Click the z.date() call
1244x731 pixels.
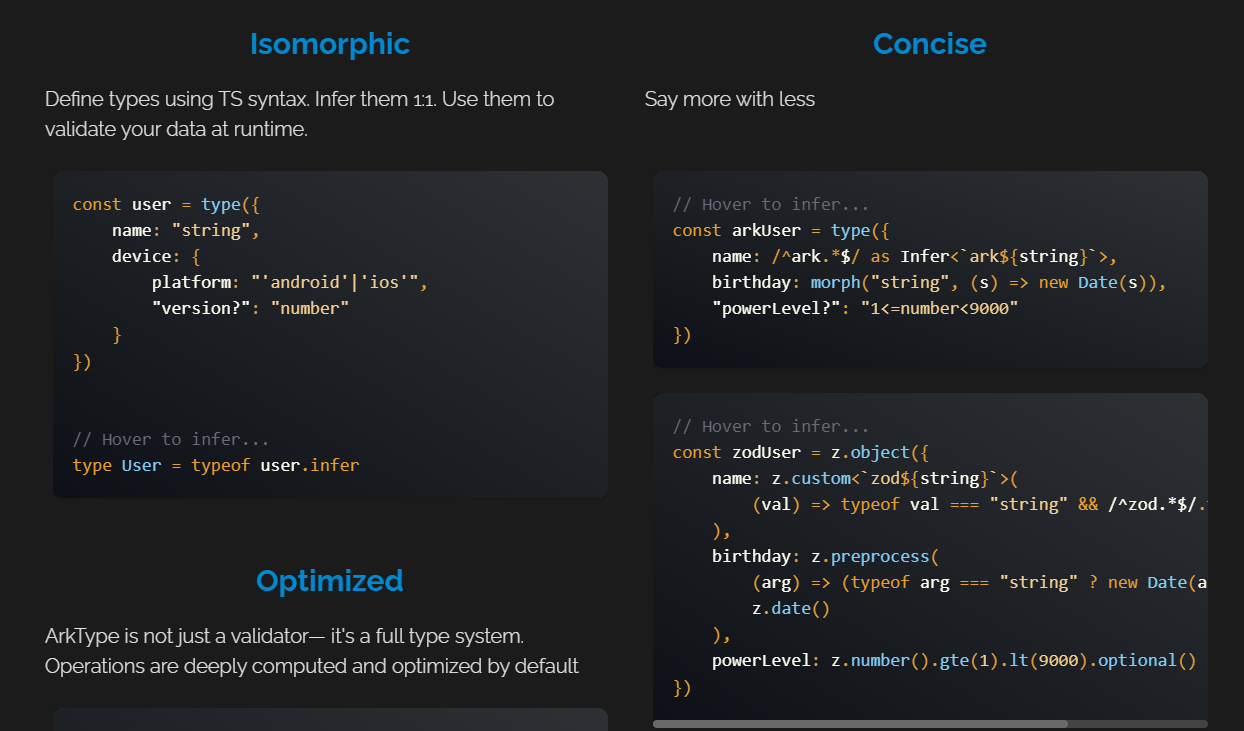pyautogui.click(x=791, y=608)
